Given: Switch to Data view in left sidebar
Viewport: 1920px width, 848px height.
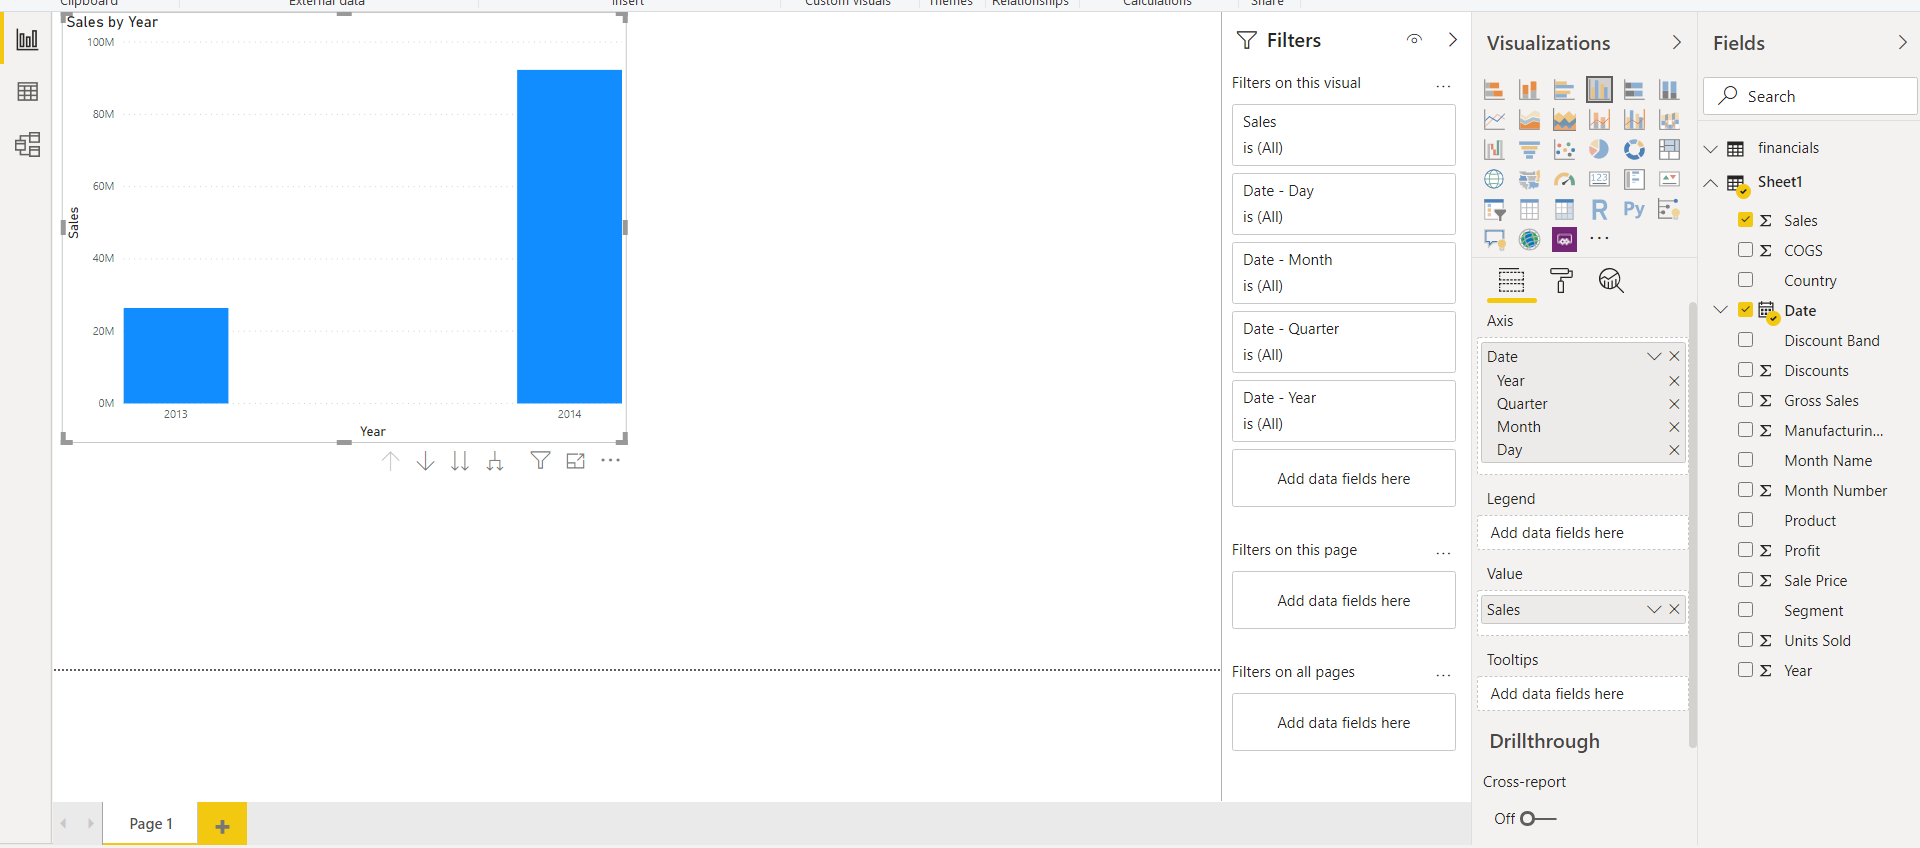Looking at the screenshot, I should [x=27, y=92].
